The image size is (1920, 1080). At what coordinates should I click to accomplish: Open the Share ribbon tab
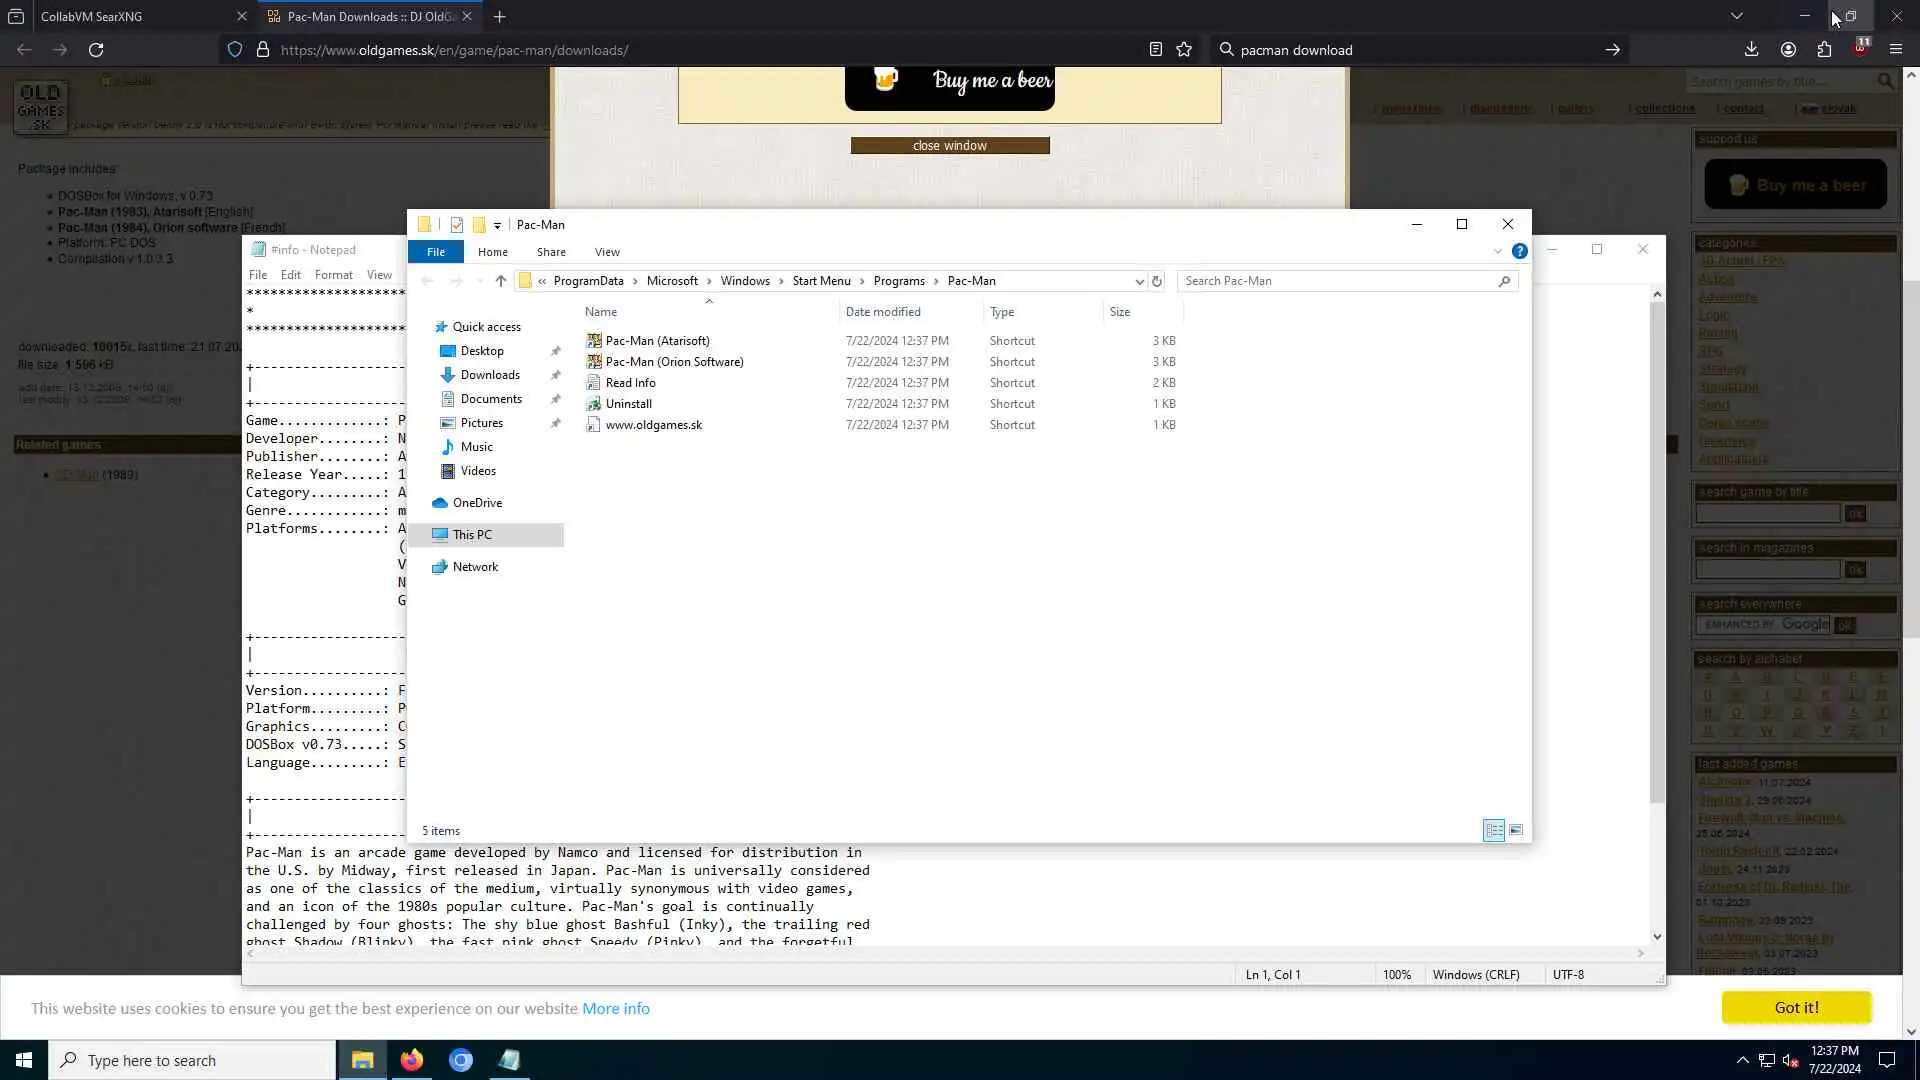[x=551, y=252]
